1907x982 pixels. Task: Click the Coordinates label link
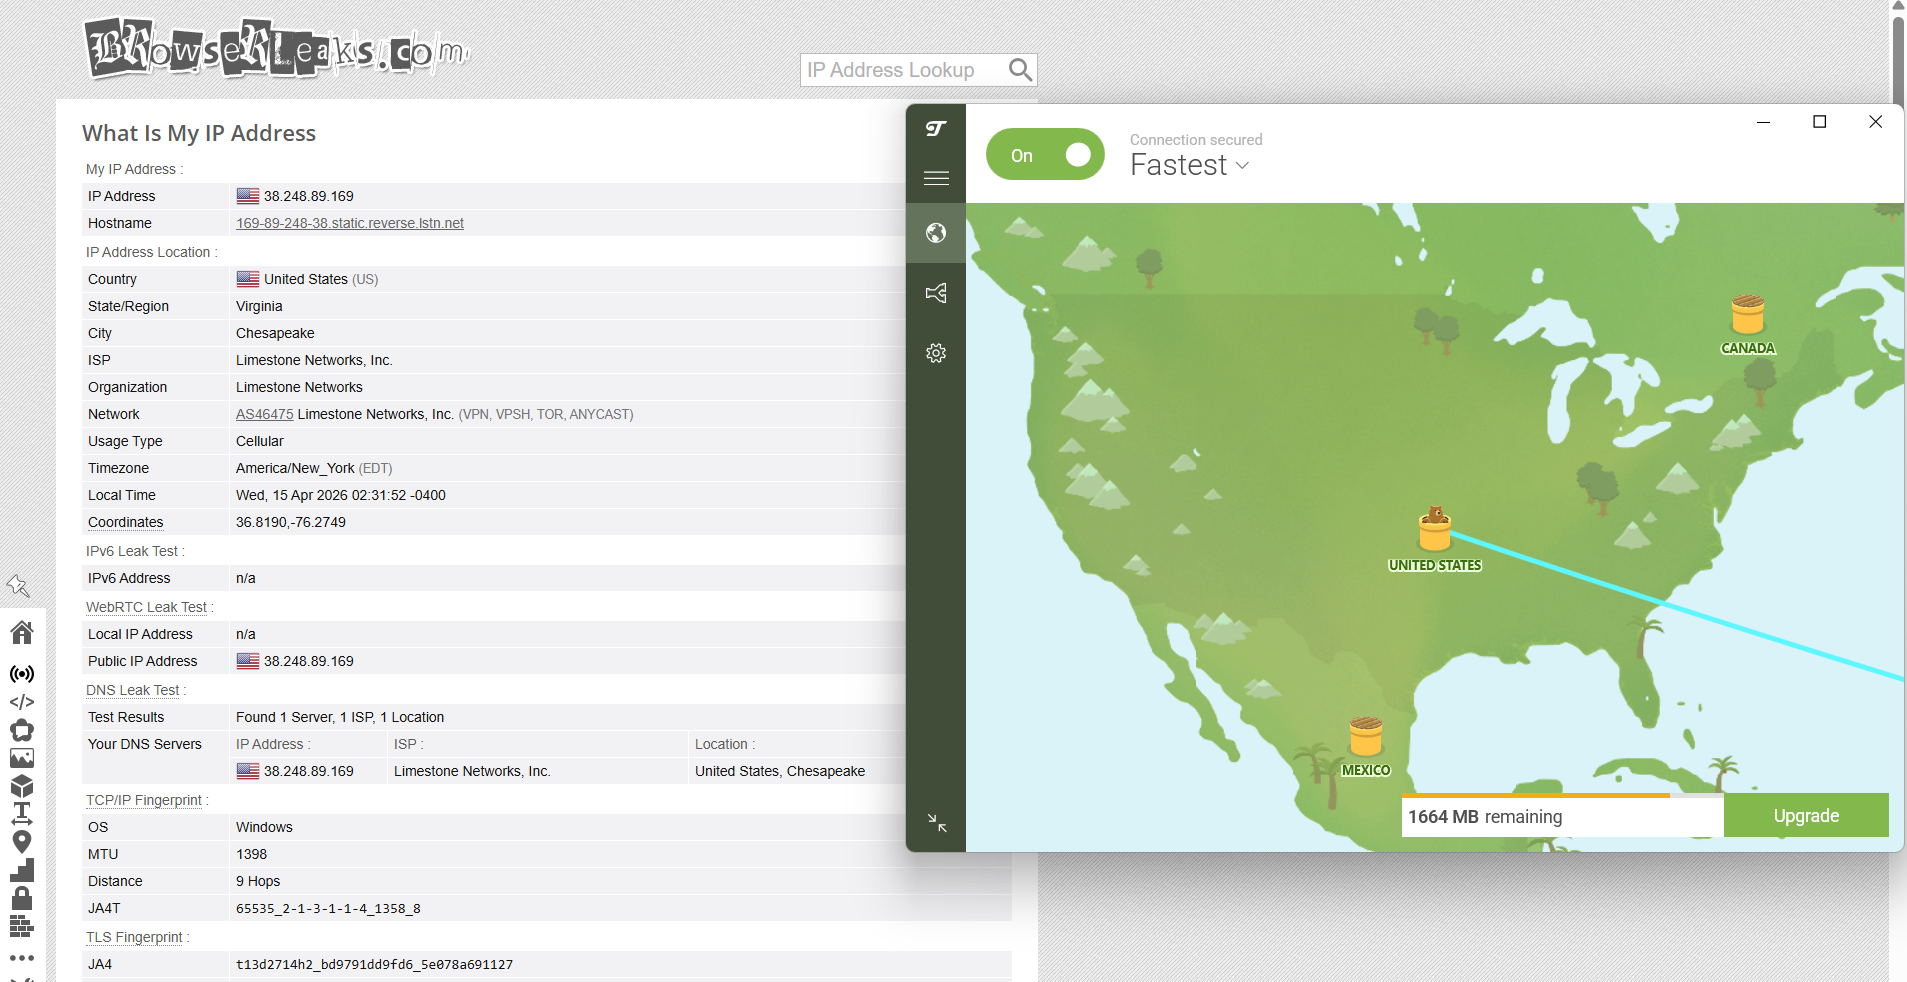(125, 522)
